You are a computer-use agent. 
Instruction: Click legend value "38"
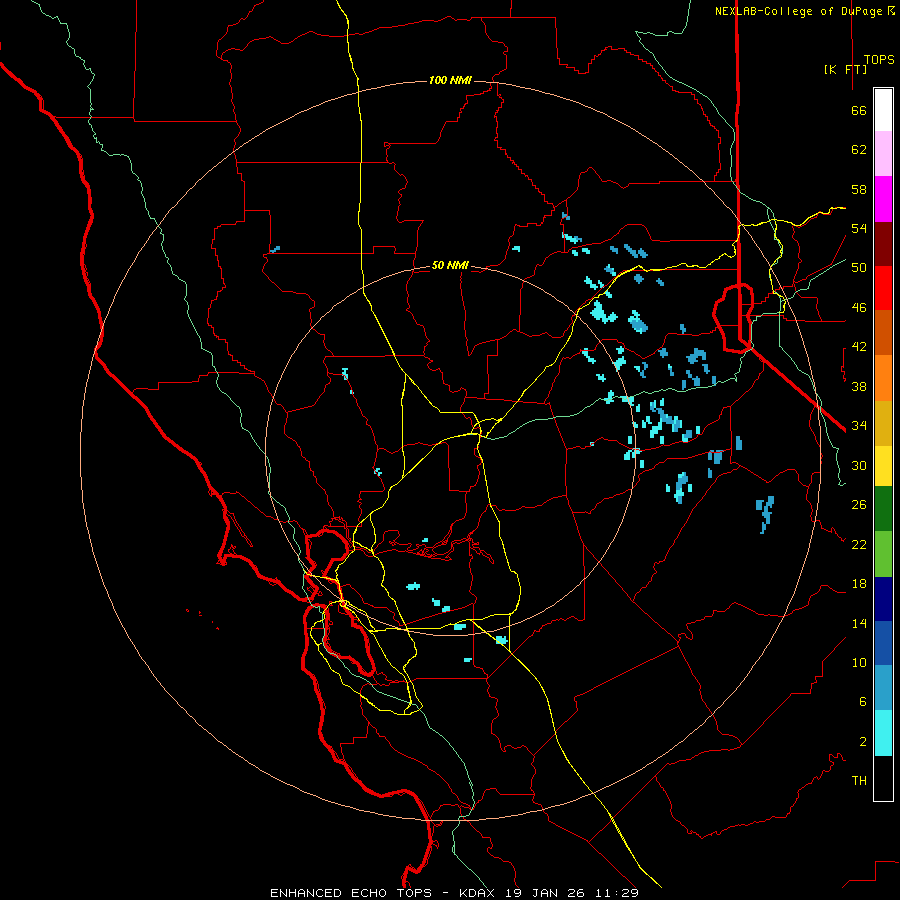859,386
